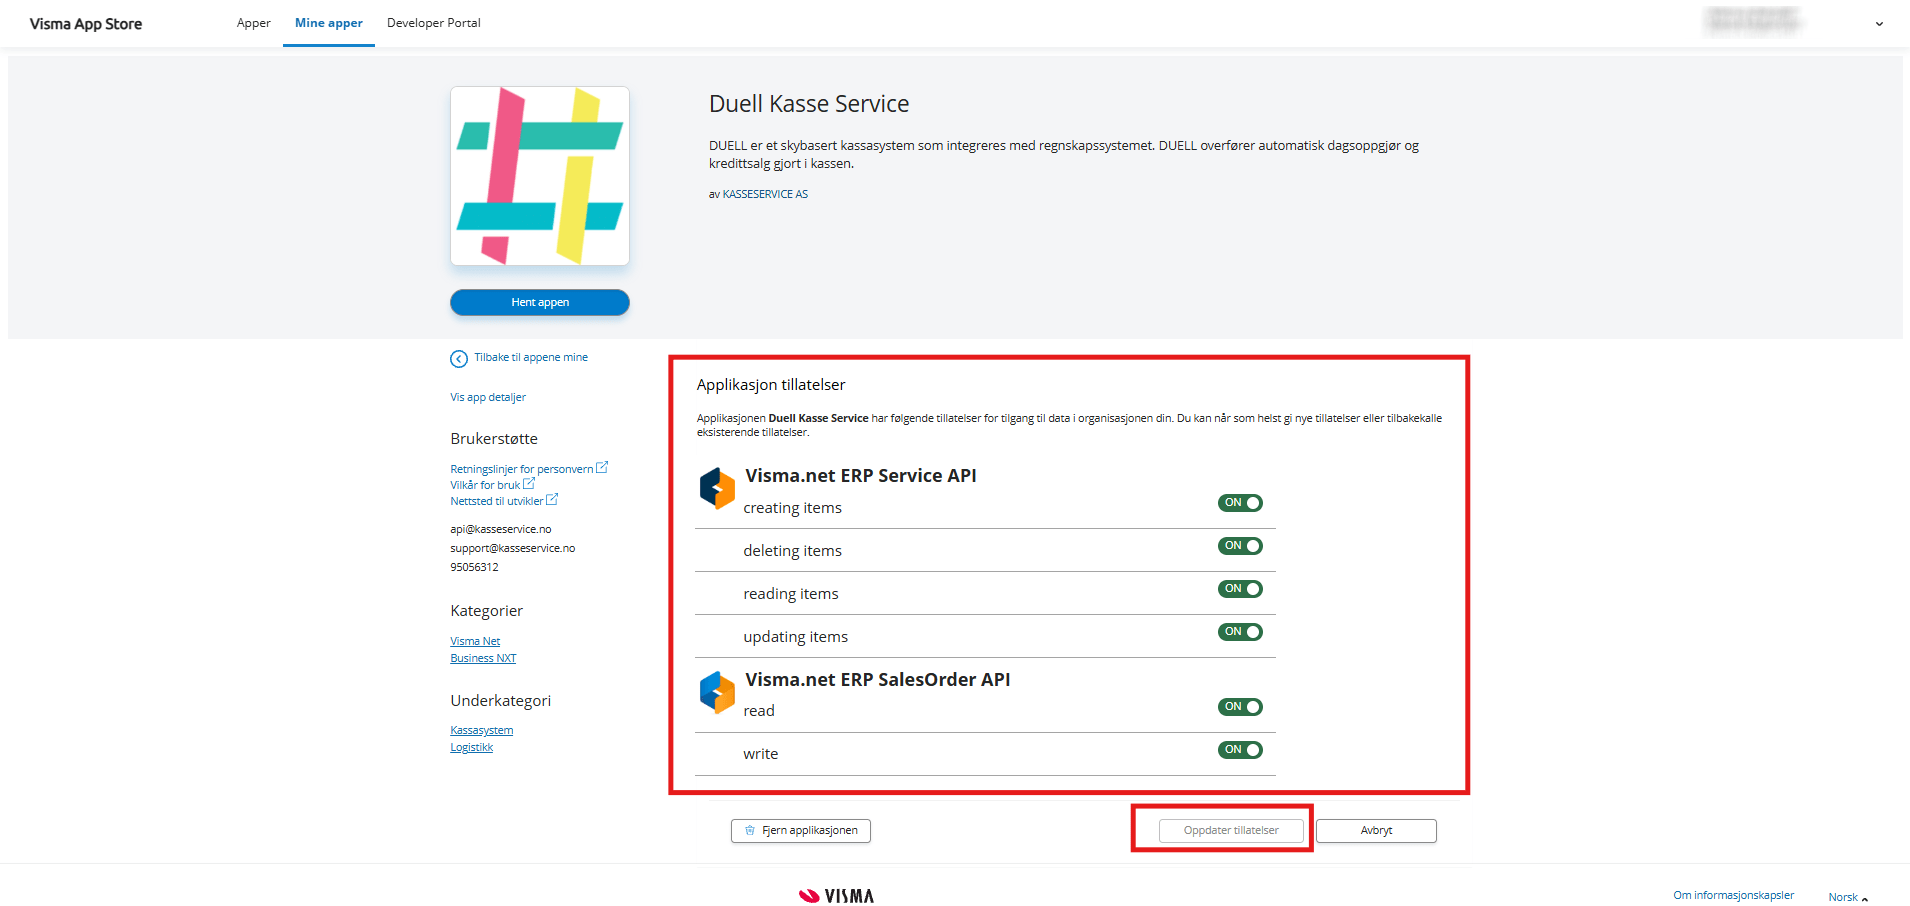Click external link icon beside Nettsted til utvikler
The width and height of the screenshot is (1910, 906).
coord(552,500)
